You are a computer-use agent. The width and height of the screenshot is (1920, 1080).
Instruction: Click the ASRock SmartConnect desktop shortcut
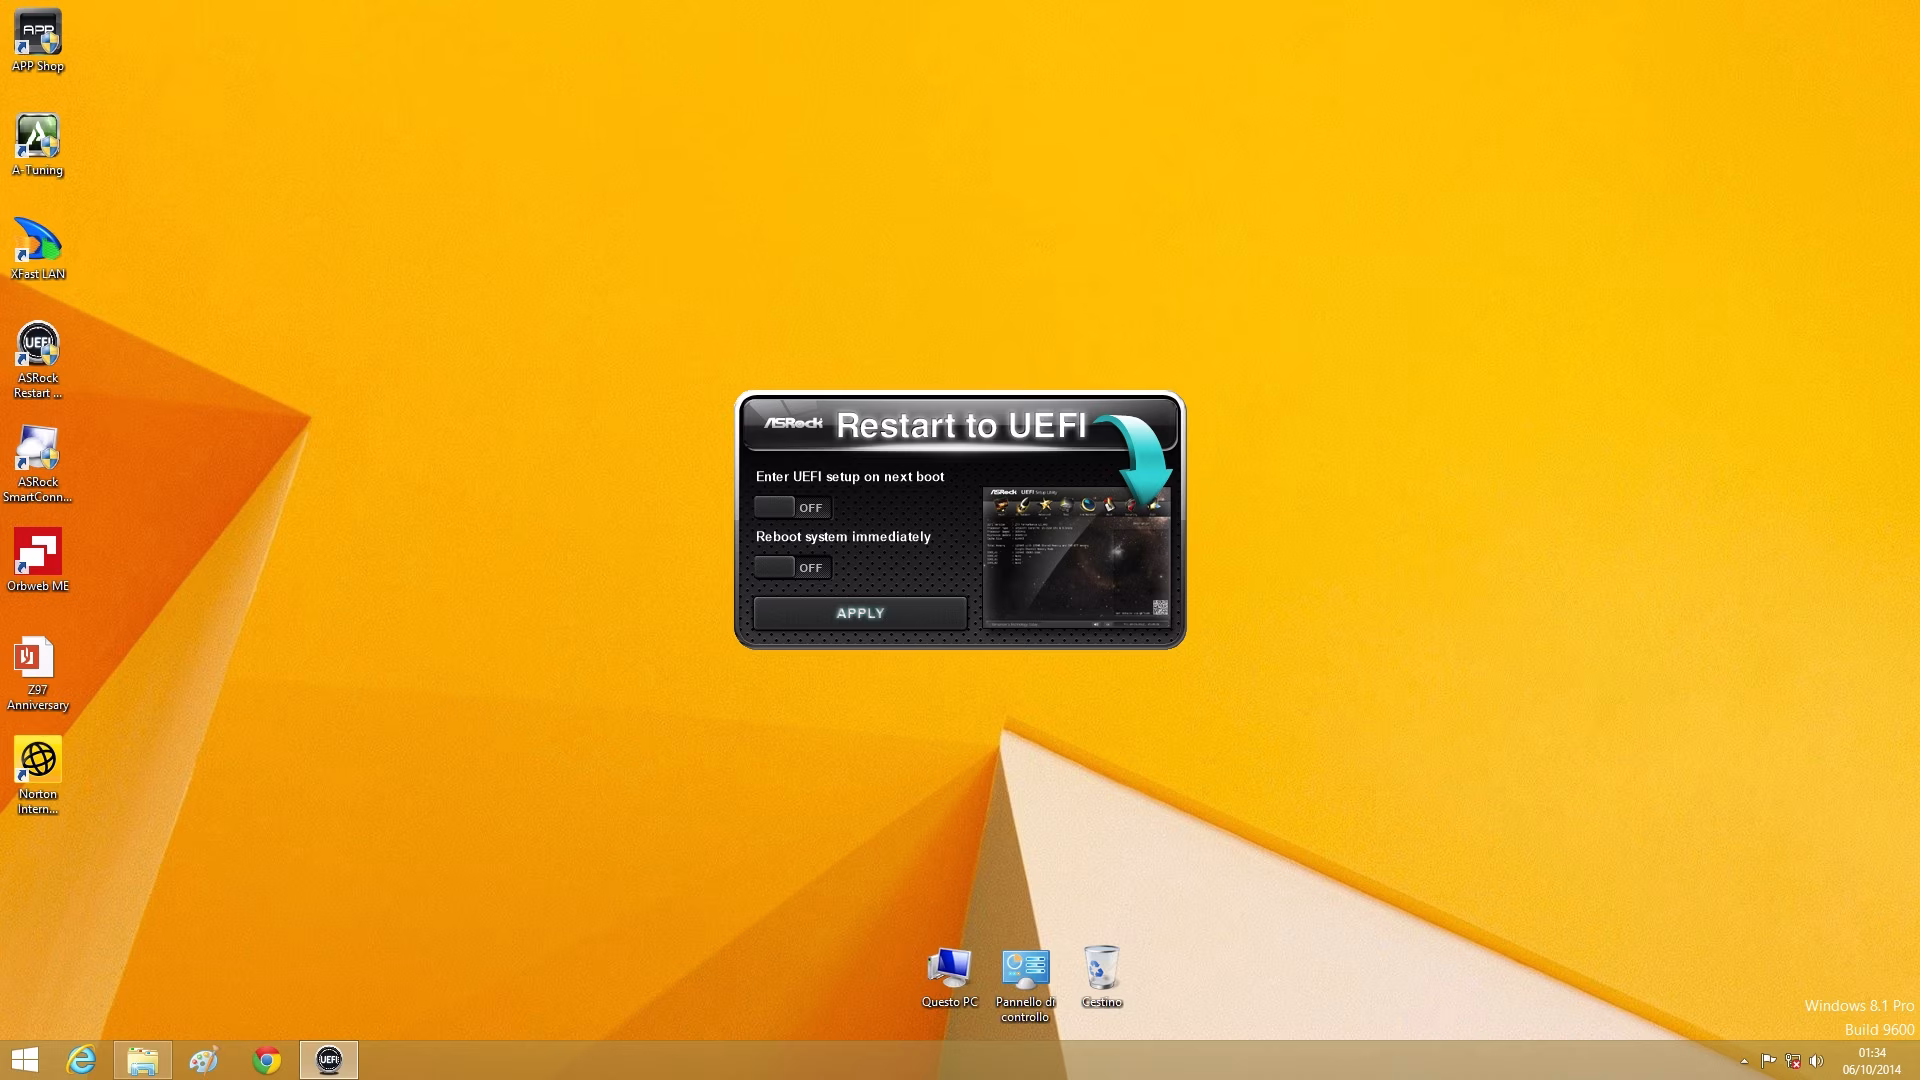[x=38, y=464]
